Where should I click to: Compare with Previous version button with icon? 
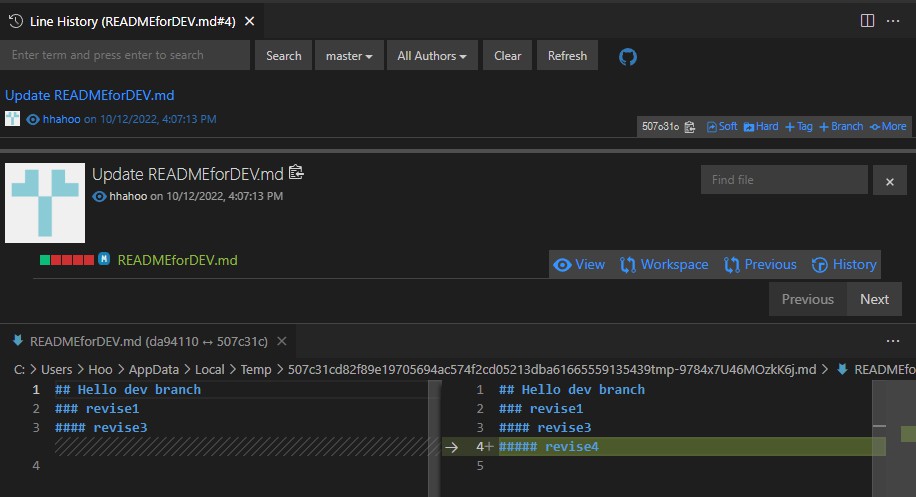tap(760, 265)
